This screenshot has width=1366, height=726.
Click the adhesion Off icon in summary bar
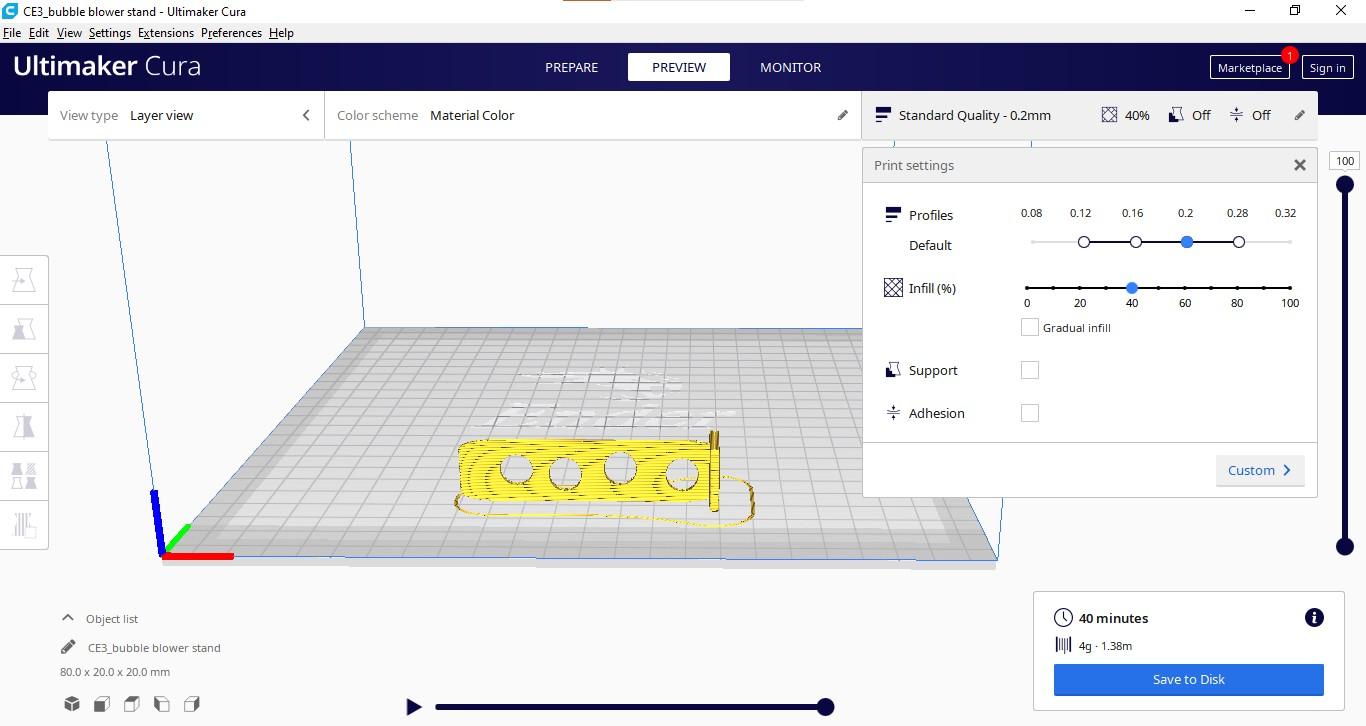pos(1236,115)
